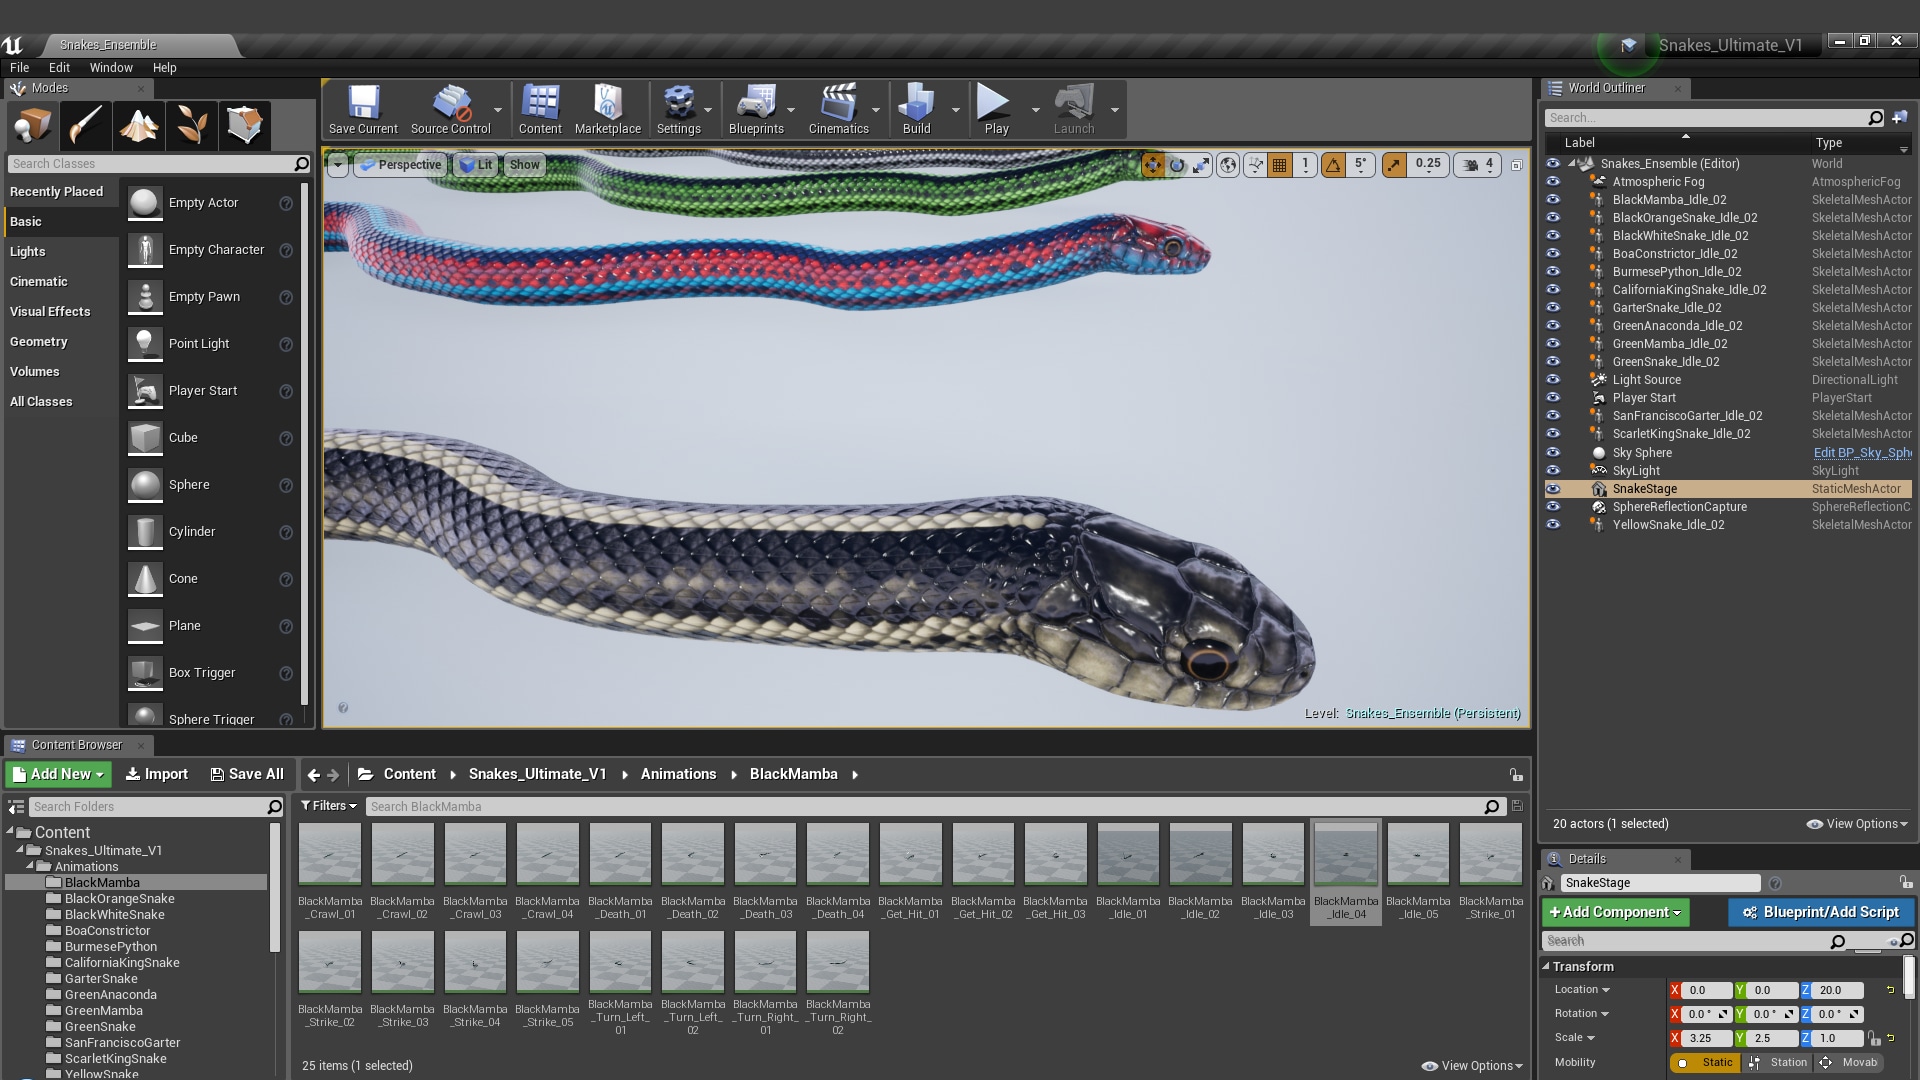Open the Cinematics toolbar icon
Screen dimensions: 1920x1080
point(840,108)
